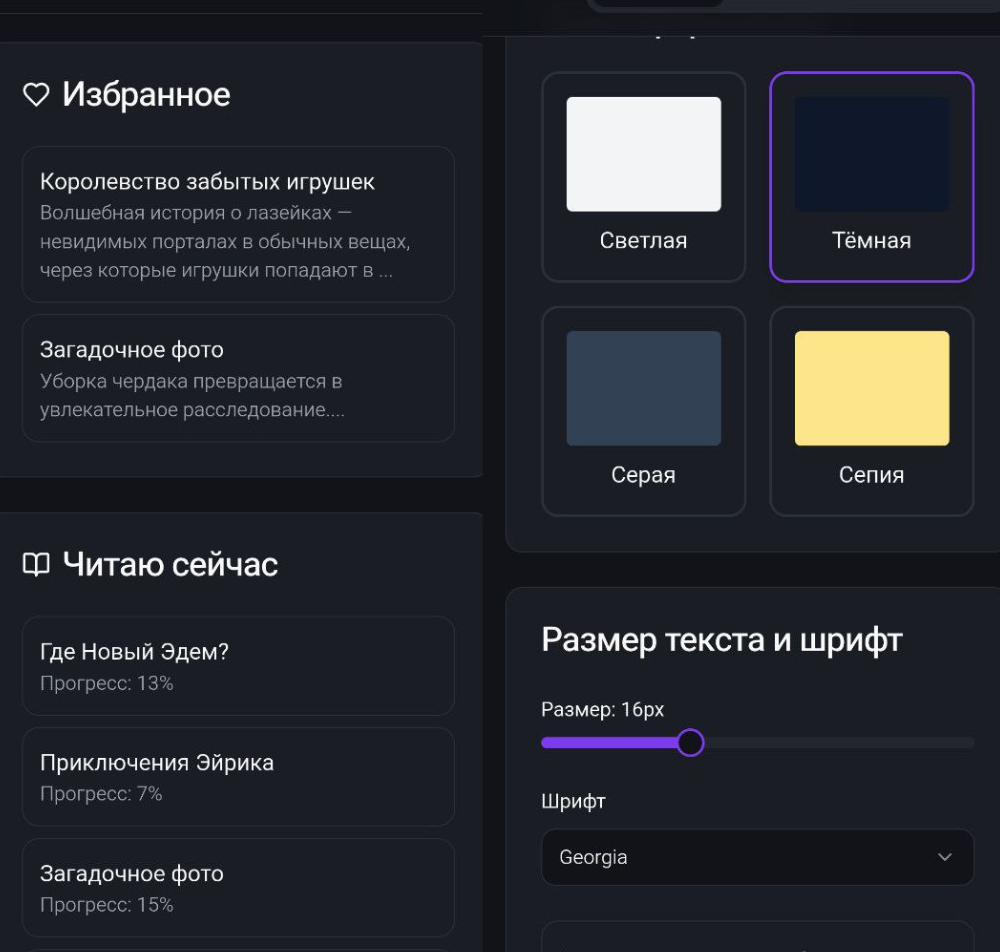This screenshot has height=952, width=1000.
Task: Click the heart icon beside Избранное
Action: click(36, 95)
